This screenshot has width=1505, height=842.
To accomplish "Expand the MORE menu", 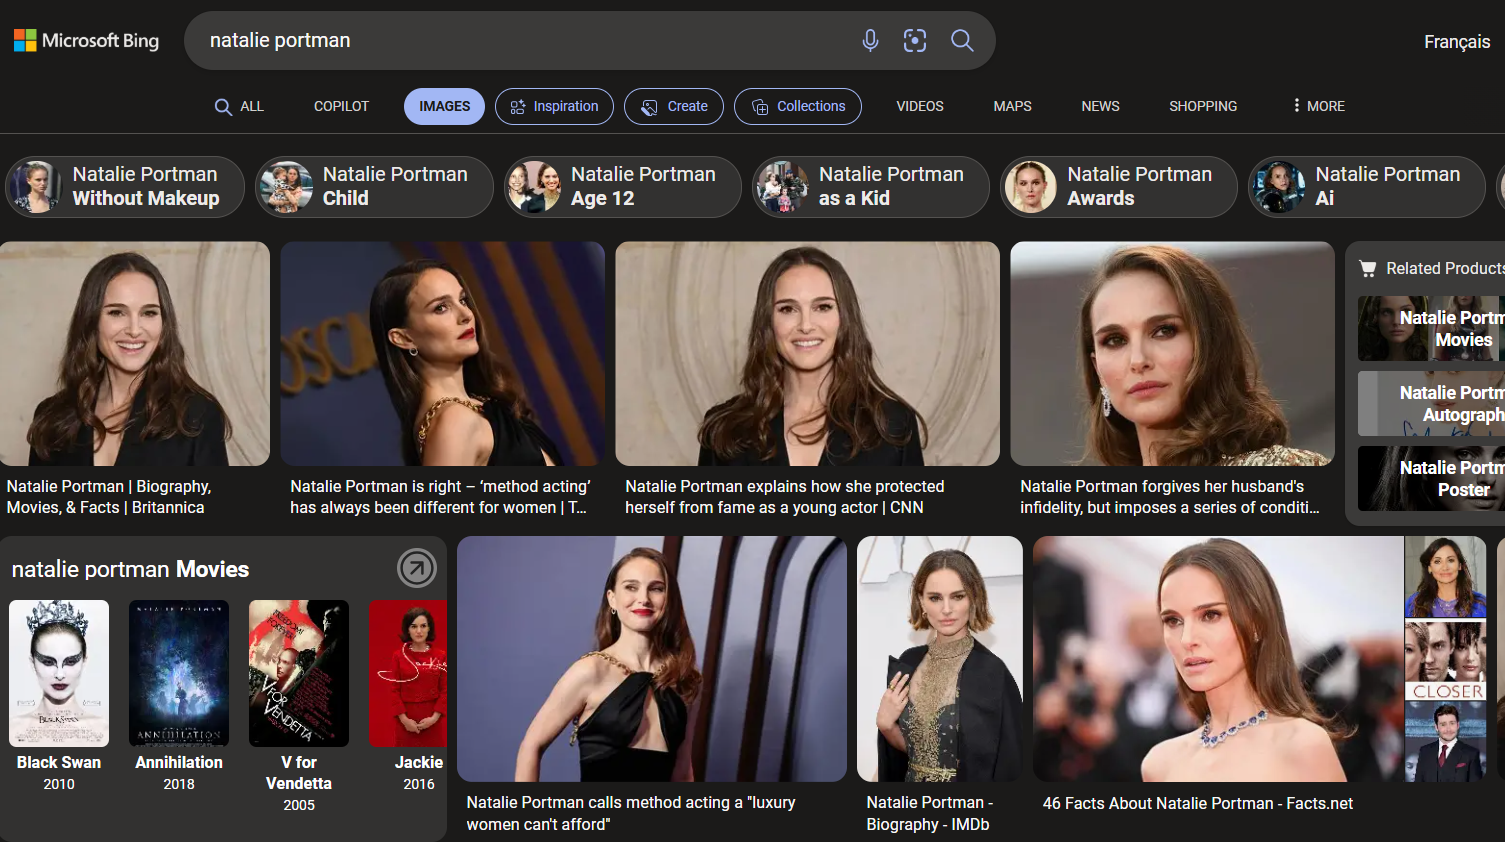I will [x=1318, y=106].
